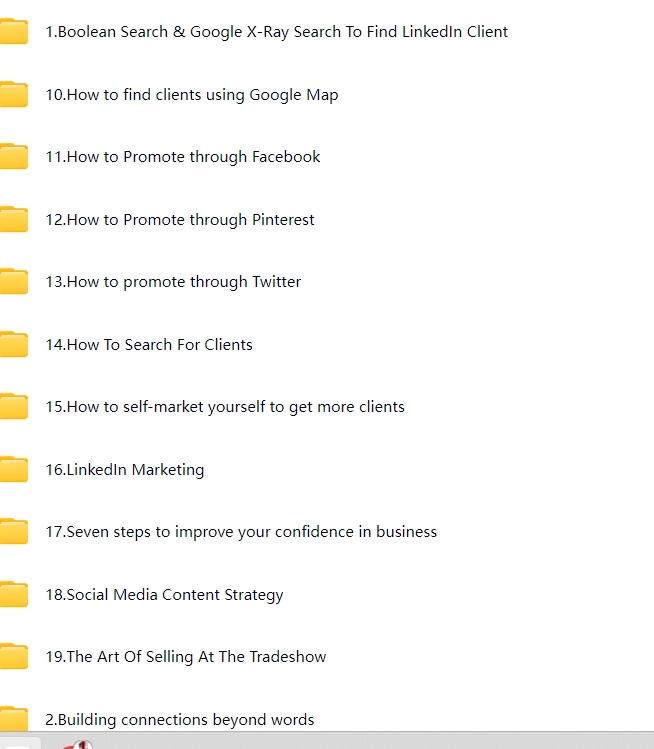Open "10.How to find clients using Google Map"
654x749 pixels.
(x=191, y=95)
